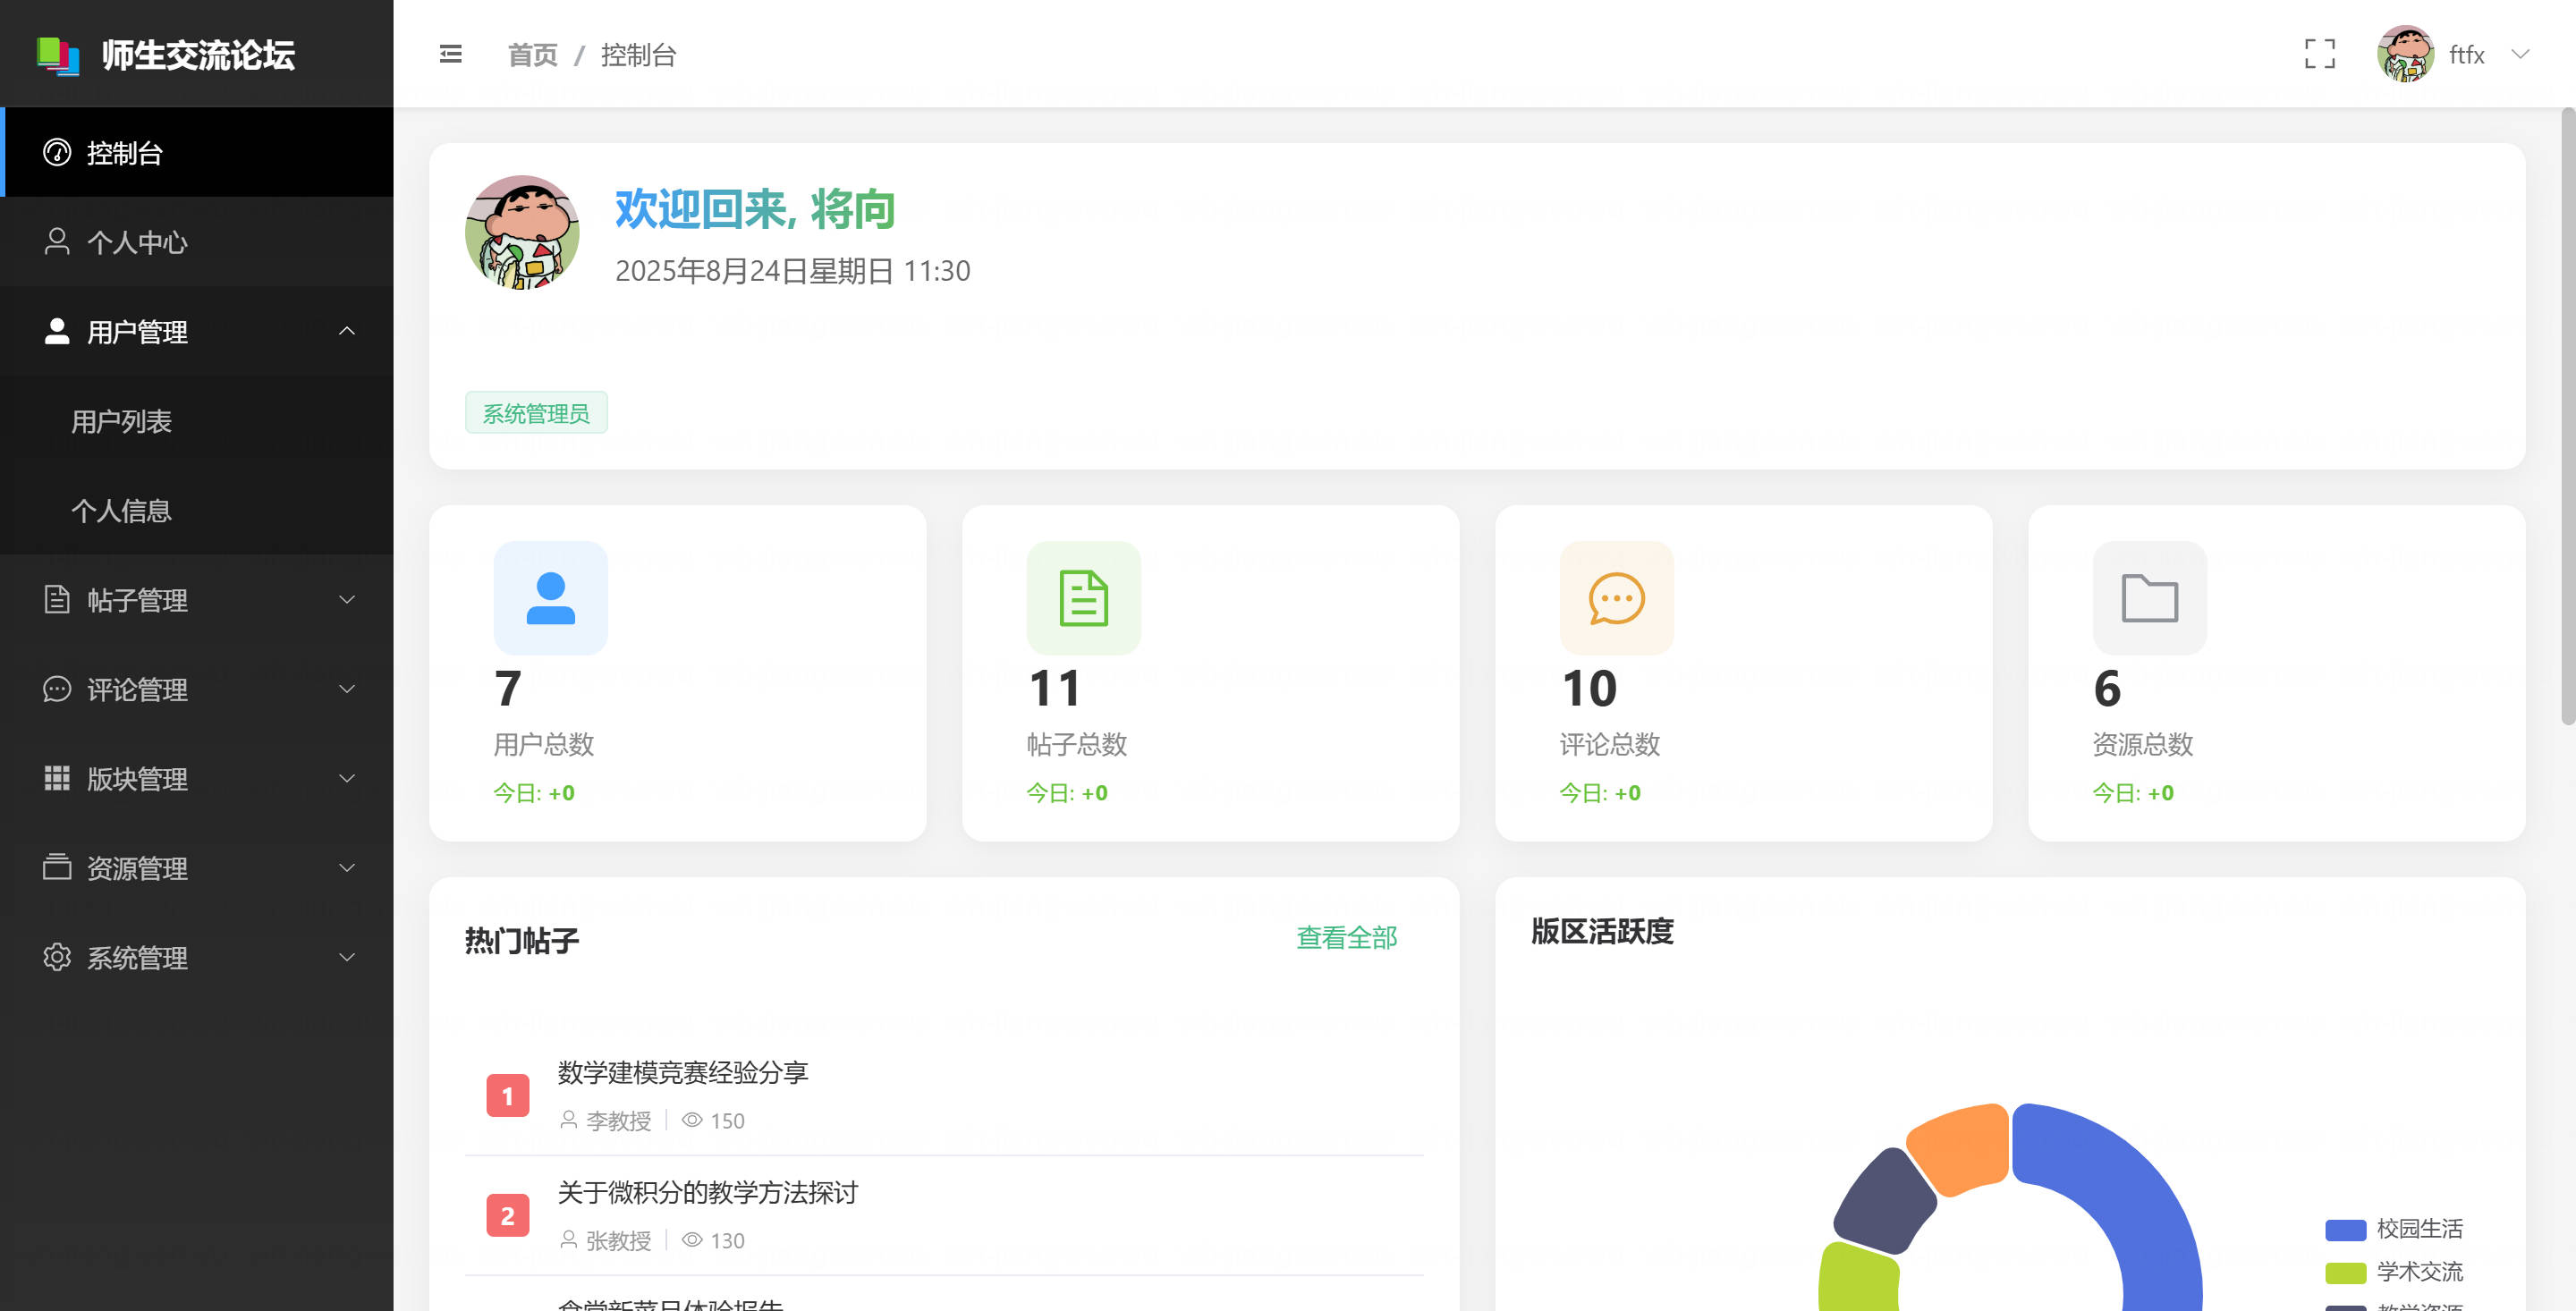Click the 资源总数 label text
The height and width of the screenshot is (1311, 2576).
click(2143, 744)
